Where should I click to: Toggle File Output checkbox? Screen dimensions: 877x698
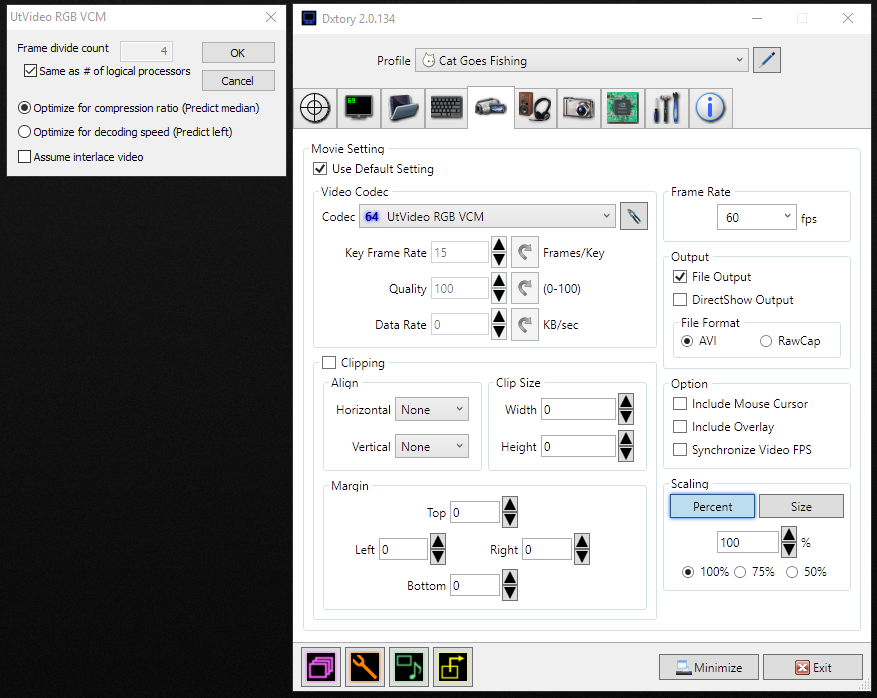pyautogui.click(x=680, y=277)
